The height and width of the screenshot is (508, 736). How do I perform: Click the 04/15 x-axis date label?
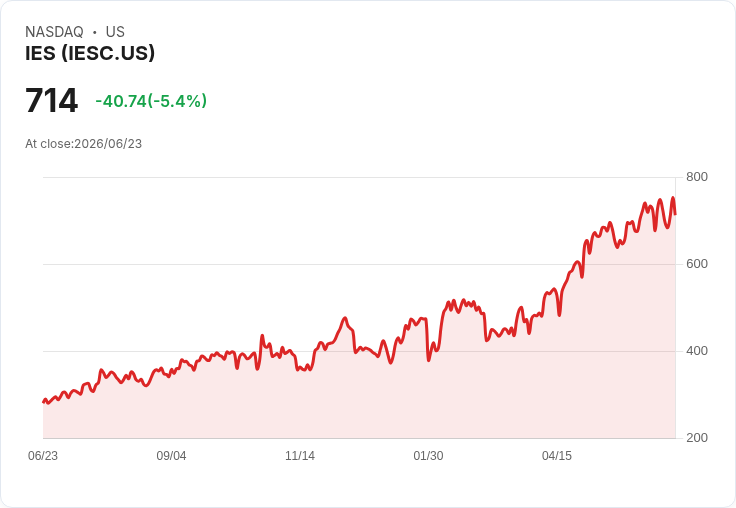557,456
